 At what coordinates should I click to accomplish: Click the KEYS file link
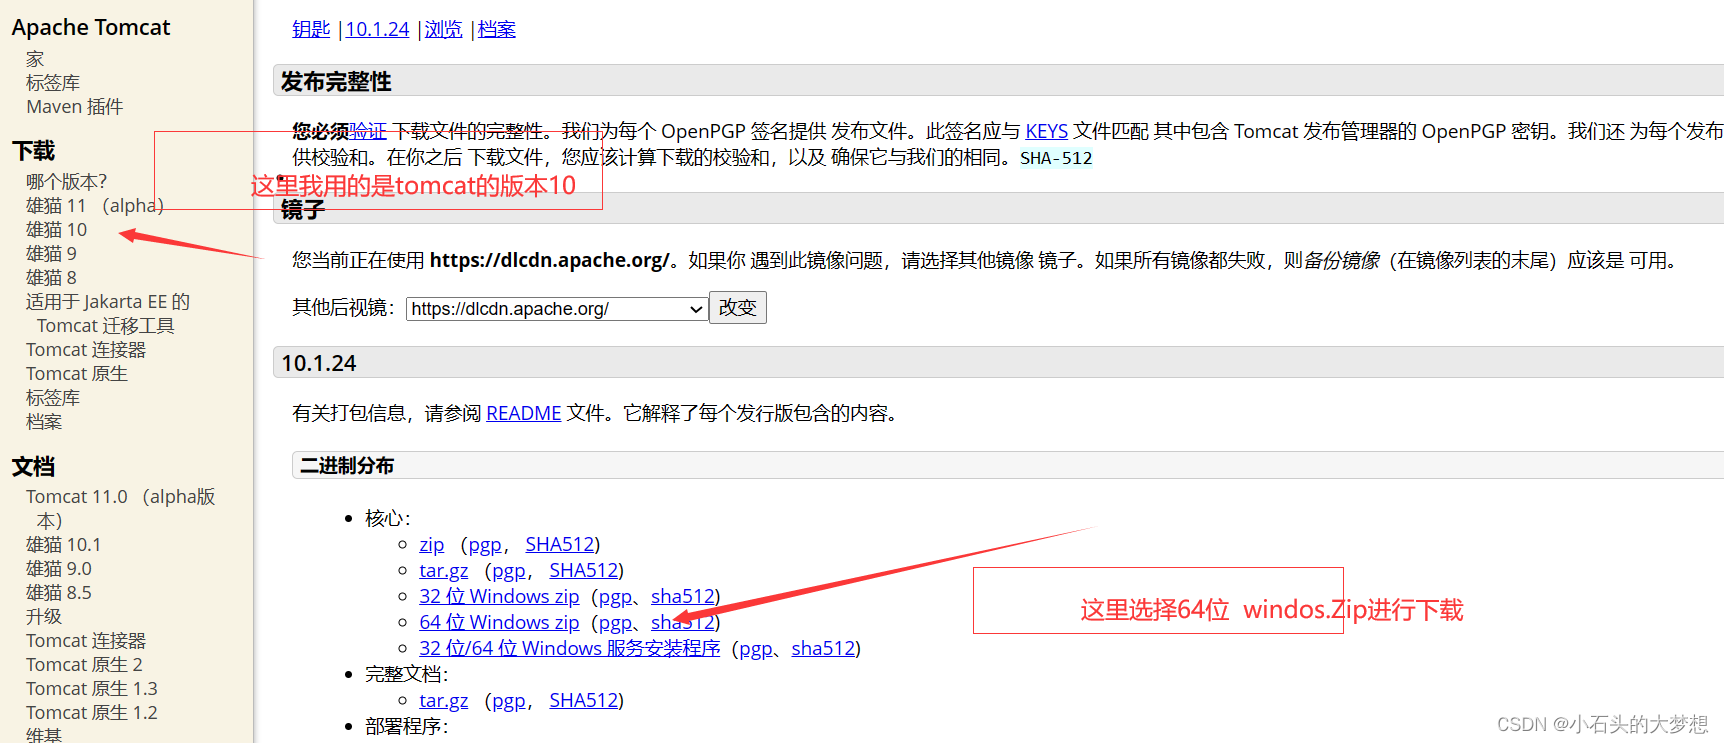coord(1046,131)
